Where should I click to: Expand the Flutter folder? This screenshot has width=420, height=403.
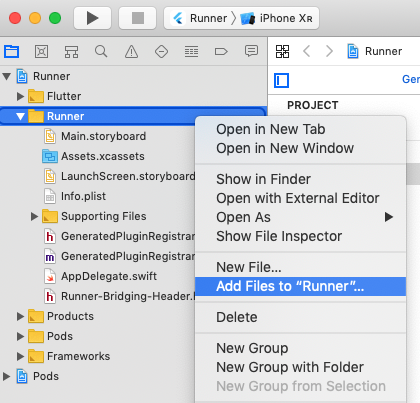(21, 96)
